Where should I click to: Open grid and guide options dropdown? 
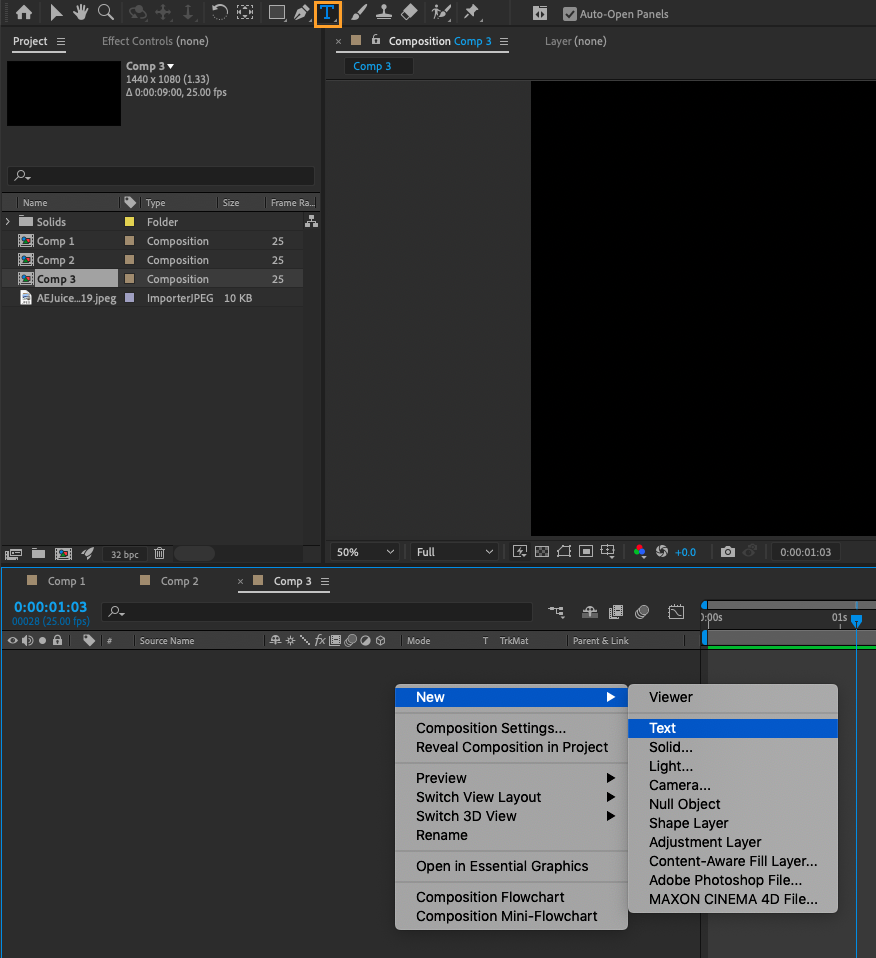[608, 552]
